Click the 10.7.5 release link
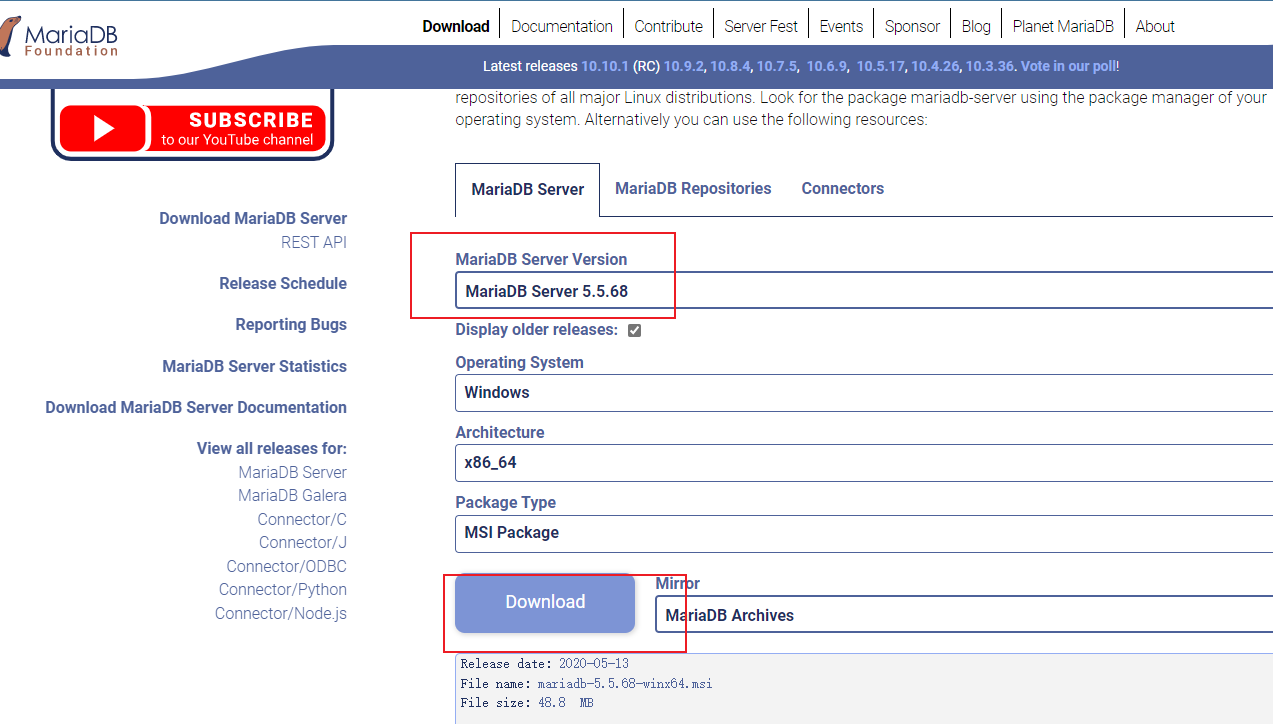Viewport: 1273px width, 724px height. pyautogui.click(x=776, y=66)
